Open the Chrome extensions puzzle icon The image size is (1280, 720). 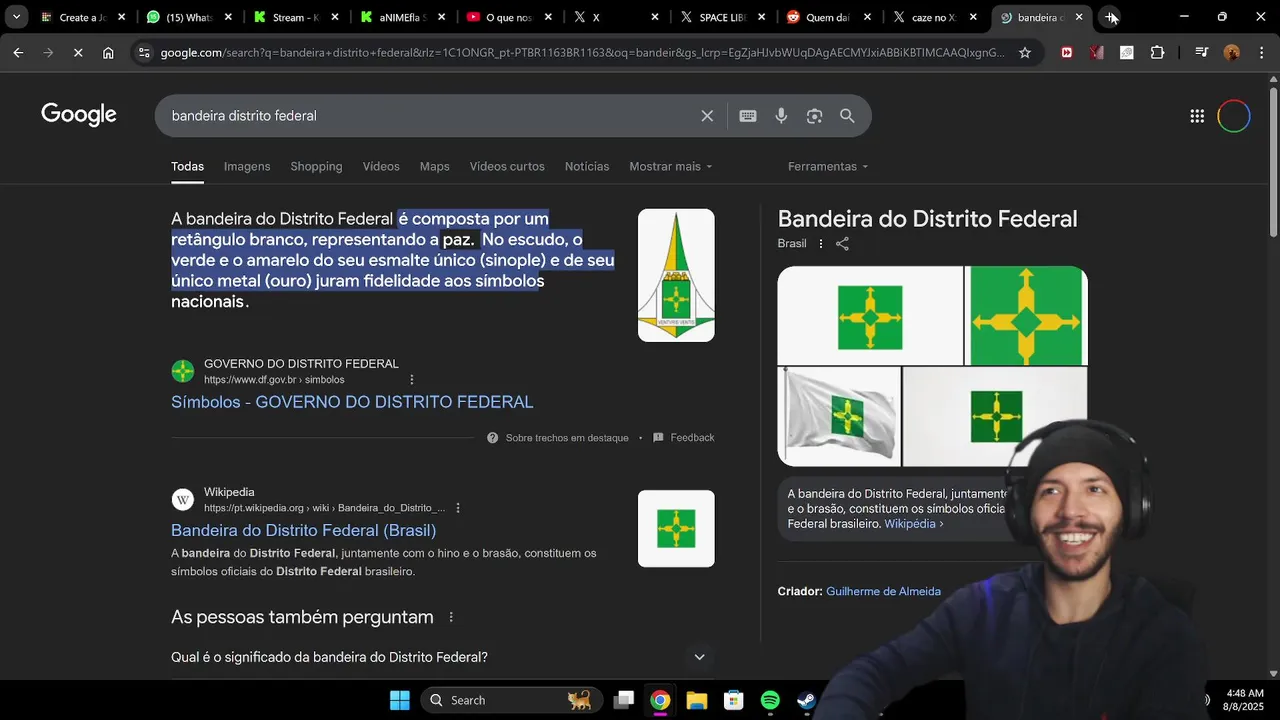pyautogui.click(x=1157, y=53)
